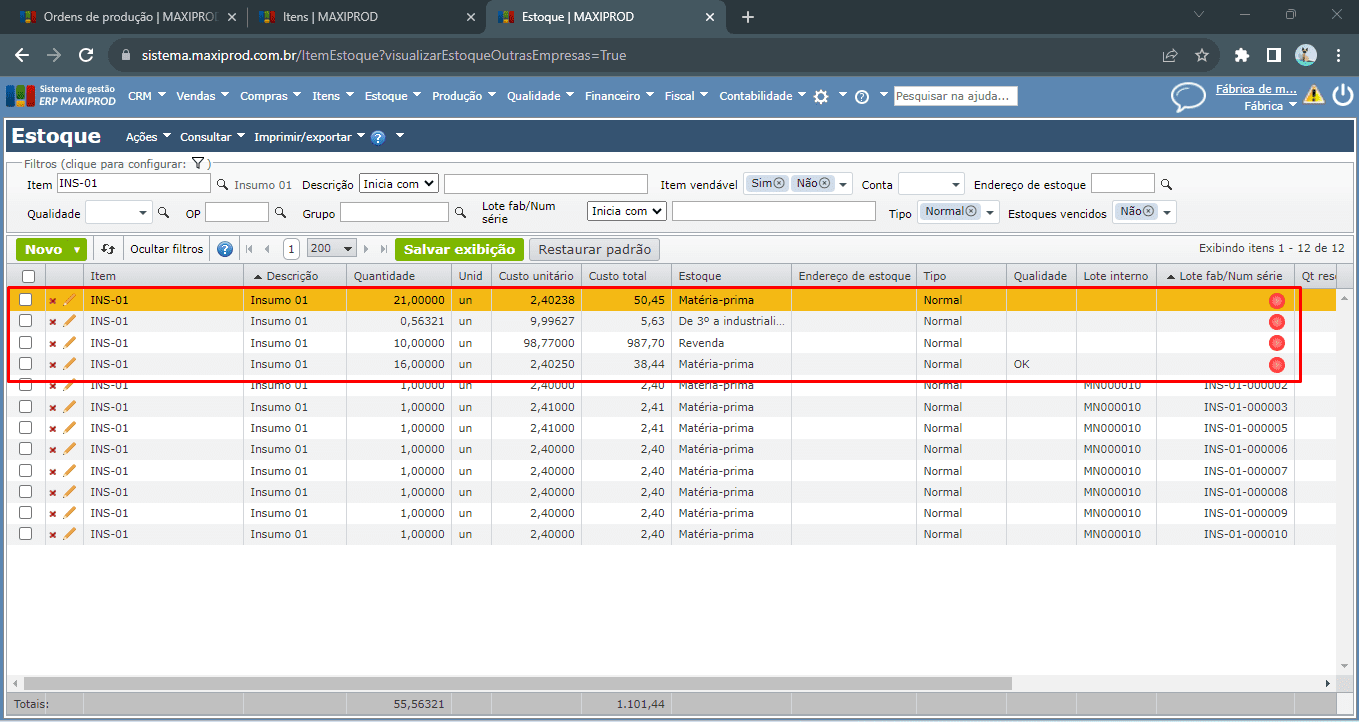Viewport: 1359px width, 722px height.
Task: Click search magnifier next to Grupo field
Action: point(461,213)
